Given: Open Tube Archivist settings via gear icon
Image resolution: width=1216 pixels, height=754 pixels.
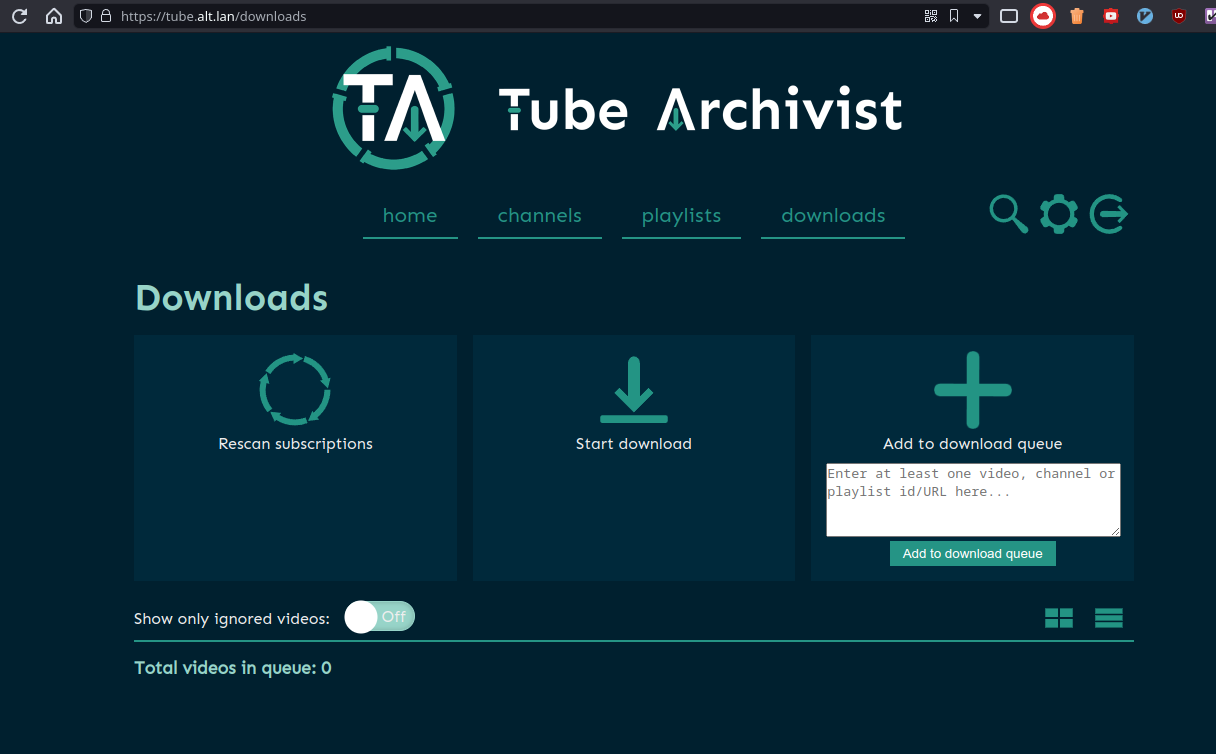Looking at the screenshot, I should [x=1058, y=214].
